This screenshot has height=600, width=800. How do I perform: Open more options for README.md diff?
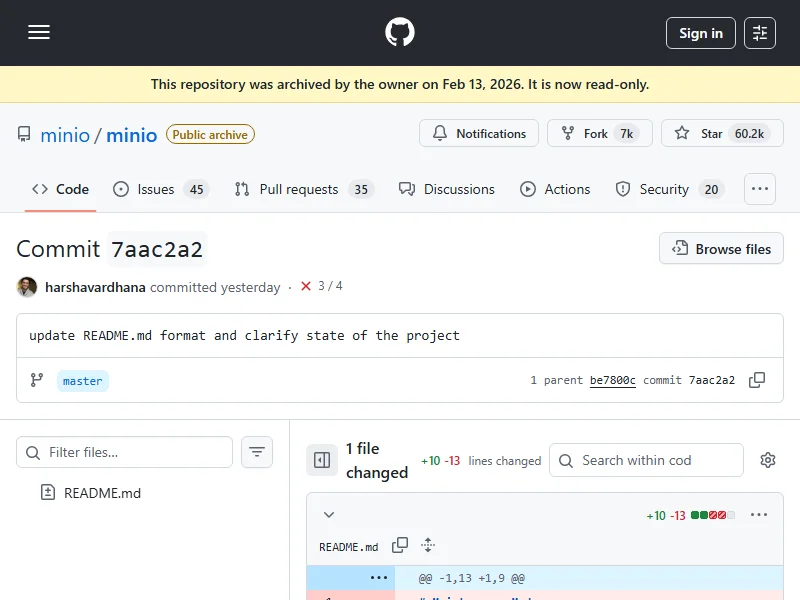[759, 515]
